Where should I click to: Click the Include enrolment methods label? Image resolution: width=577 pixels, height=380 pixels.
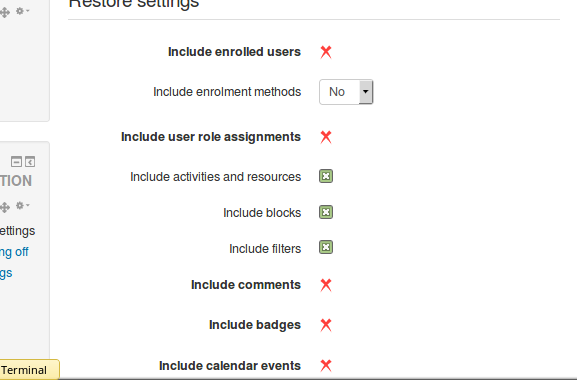click(227, 92)
